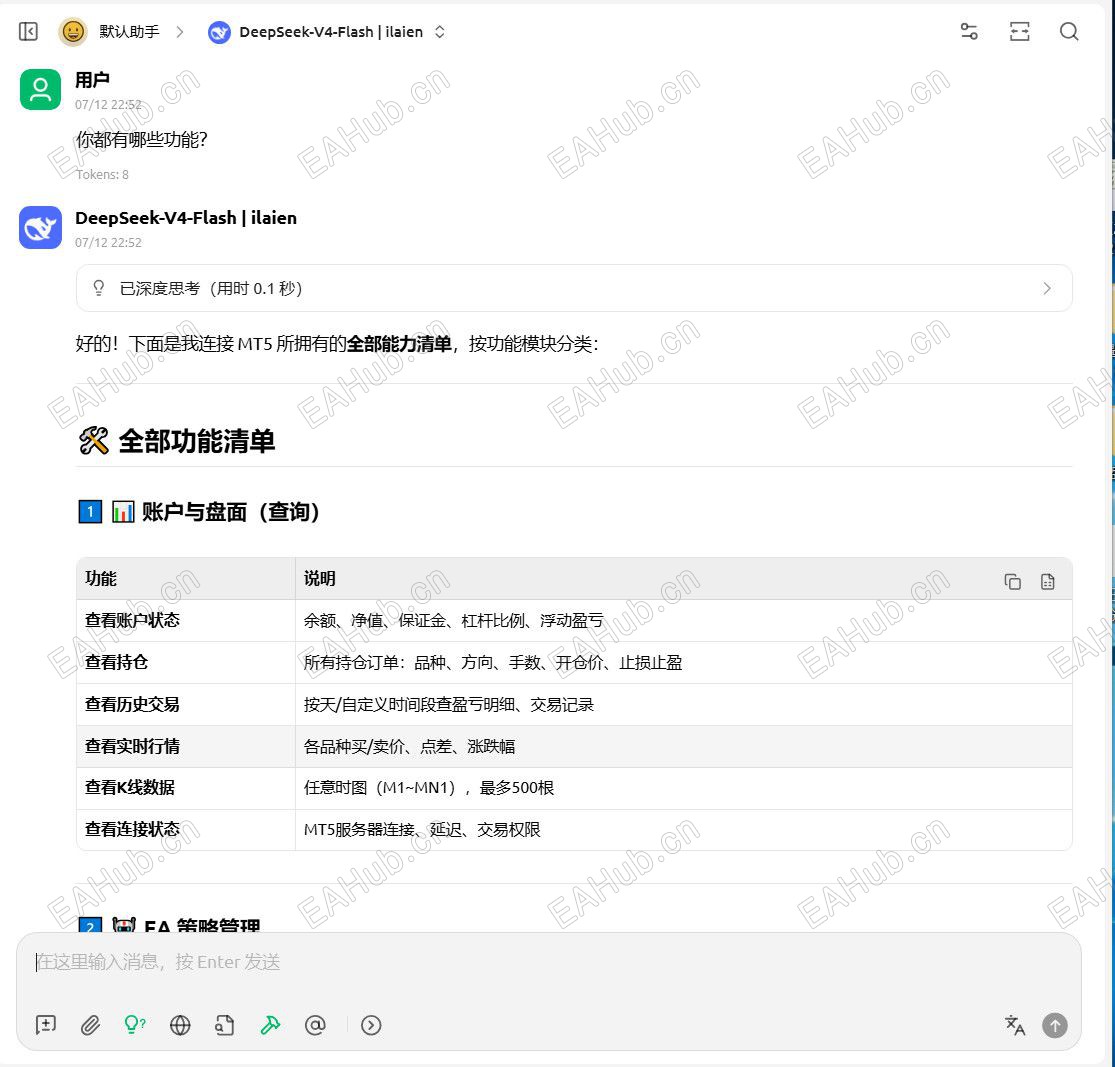Select the 默认助手 assistant label
This screenshot has width=1115, height=1067.
click(x=129, y=31)
